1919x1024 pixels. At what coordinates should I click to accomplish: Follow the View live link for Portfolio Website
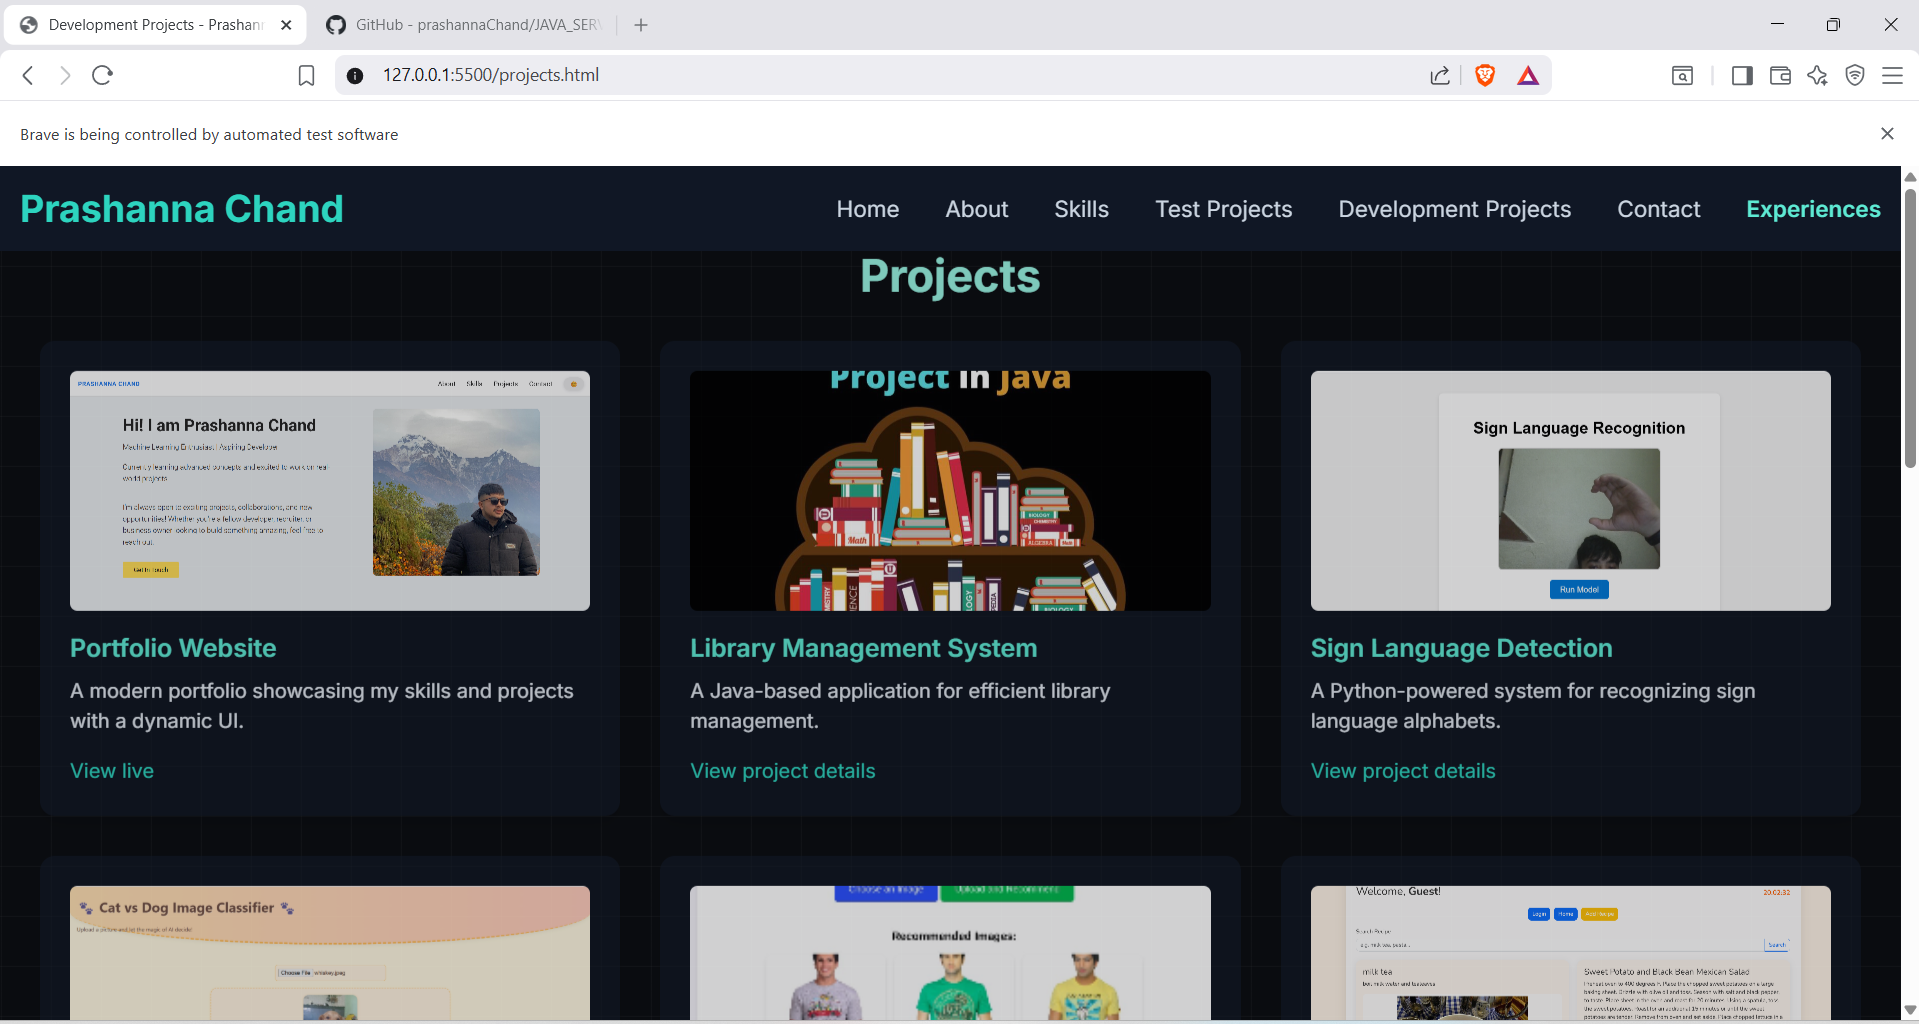coord(112,771)
